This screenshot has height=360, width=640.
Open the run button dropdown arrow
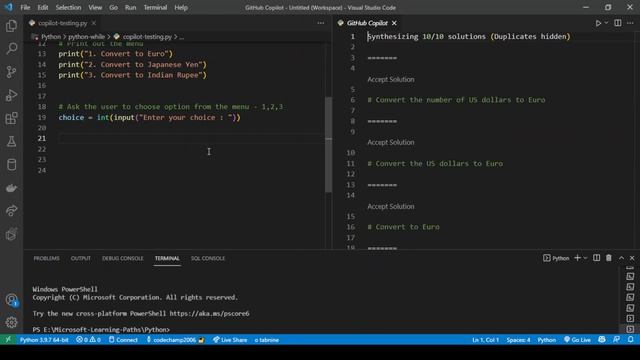point(606,23)
